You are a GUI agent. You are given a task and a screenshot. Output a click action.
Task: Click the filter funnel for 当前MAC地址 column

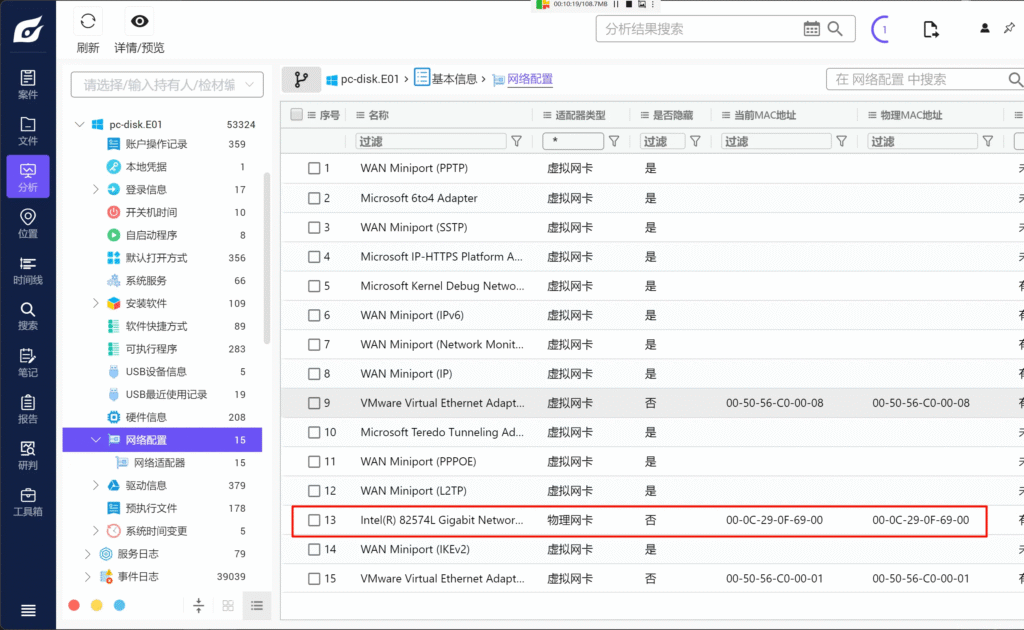pyautogui.click(x=842, y=141)
